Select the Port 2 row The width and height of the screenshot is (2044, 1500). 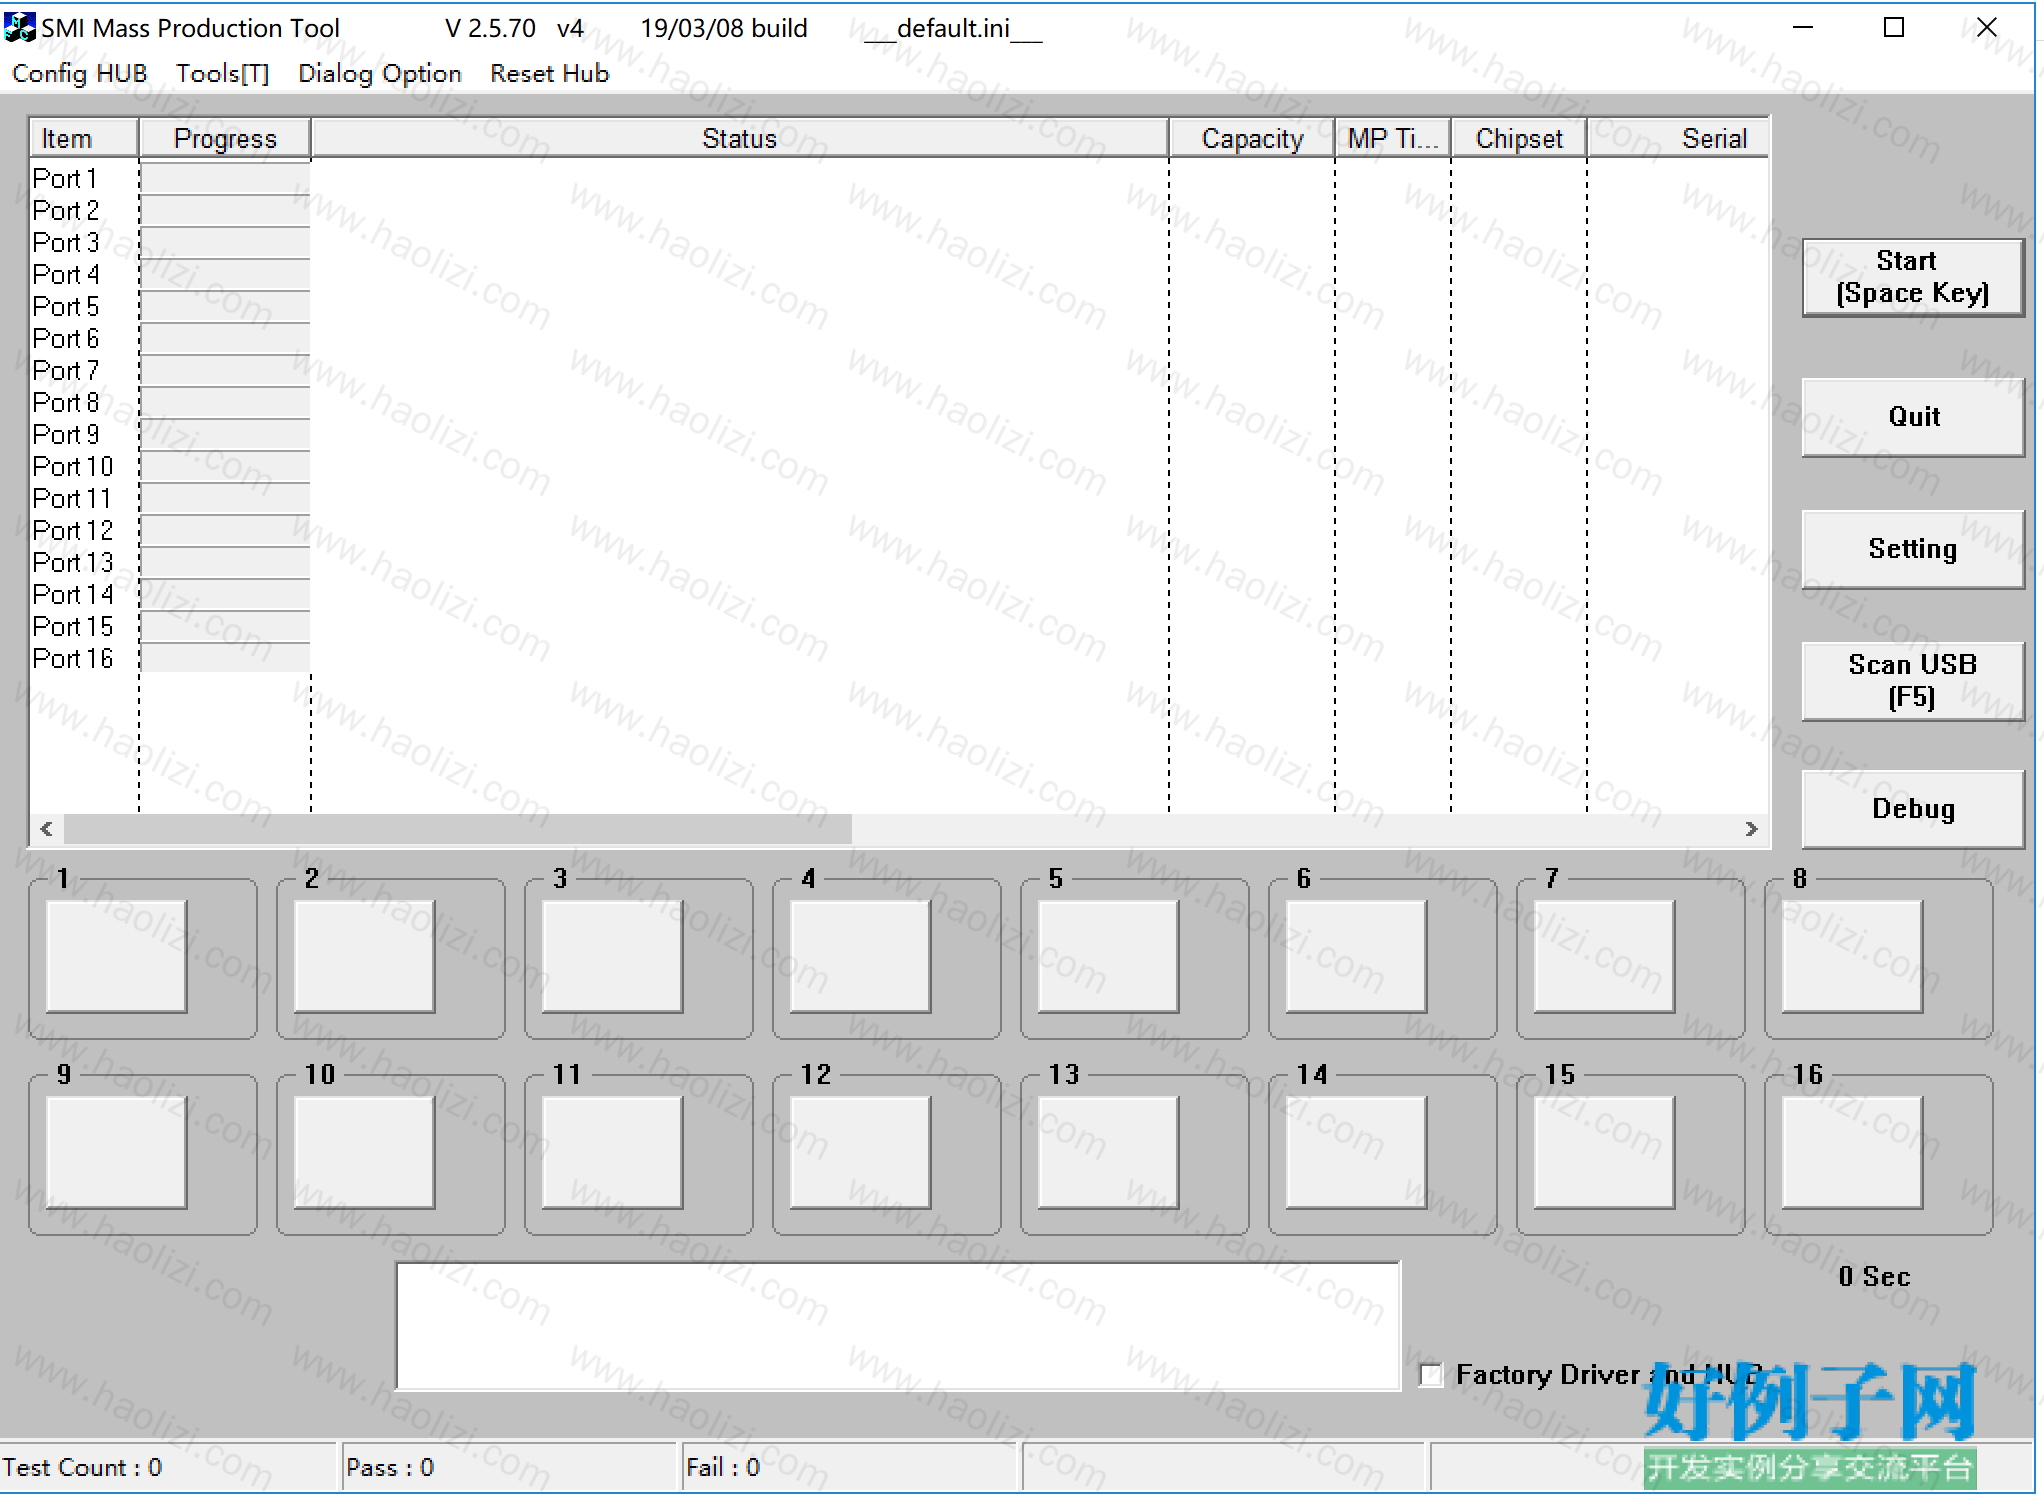point(900,210)
